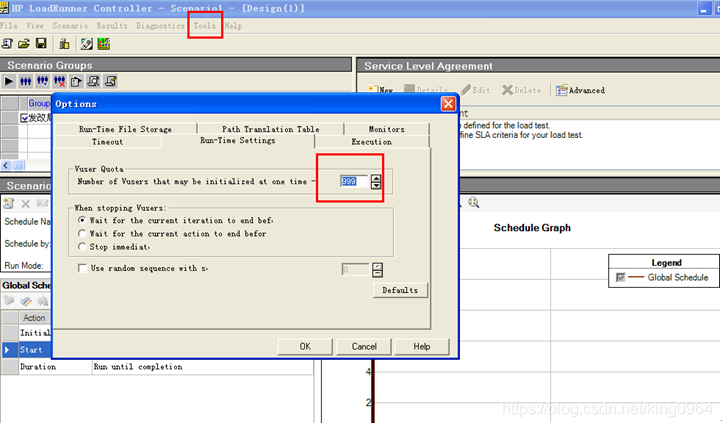The width and height of the screenshot is (722, 427).
Task: Open the Scenario menu
Action: point(70,26)
